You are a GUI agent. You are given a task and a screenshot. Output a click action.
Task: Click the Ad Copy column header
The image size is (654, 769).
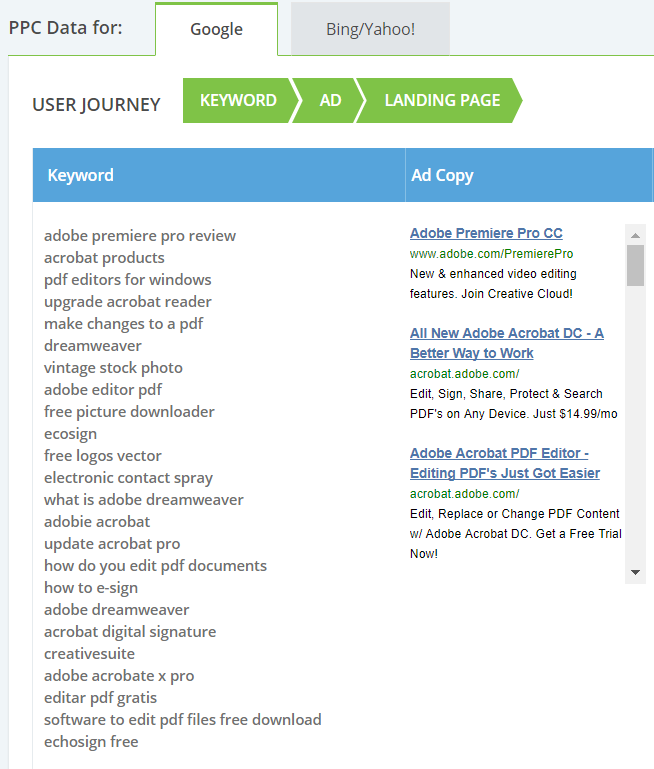pyautogui.click(x=442, y=175)
